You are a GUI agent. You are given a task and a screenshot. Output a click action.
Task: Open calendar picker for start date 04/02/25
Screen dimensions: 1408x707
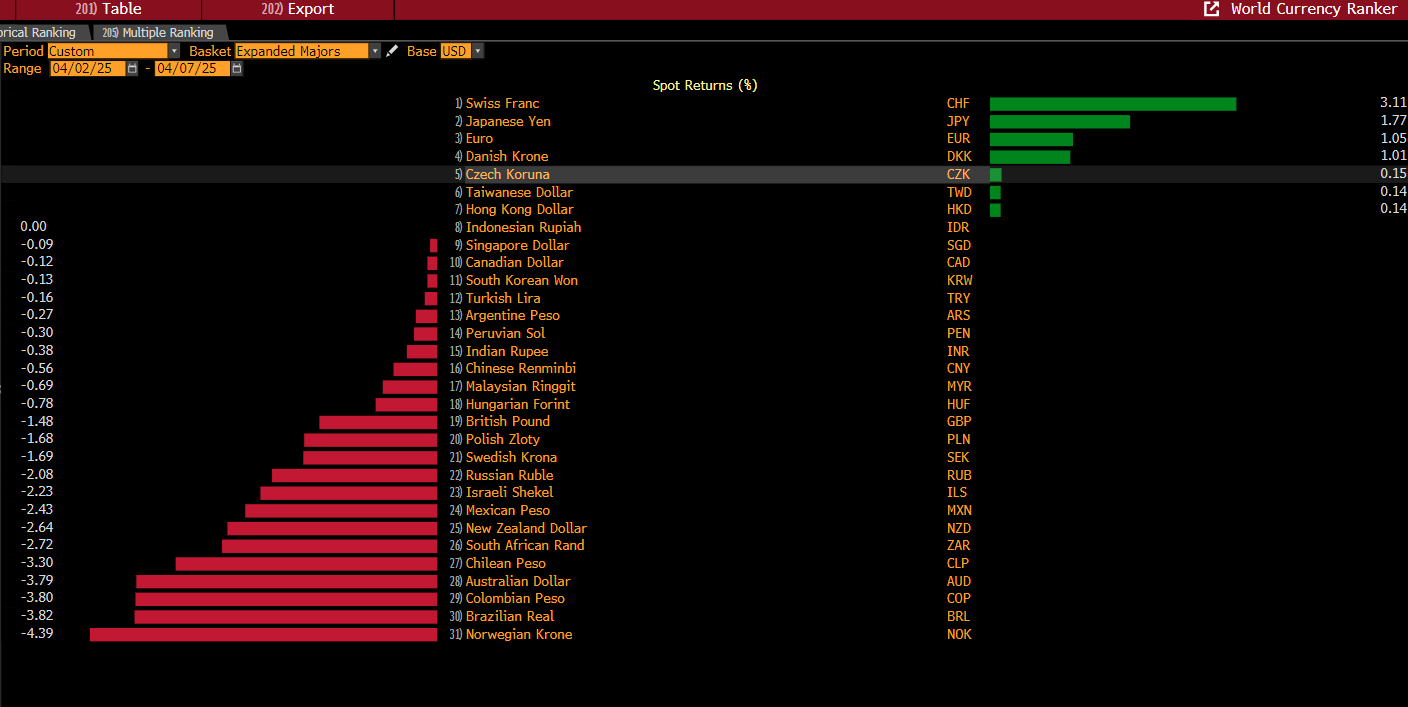click(x=132, y=69)
